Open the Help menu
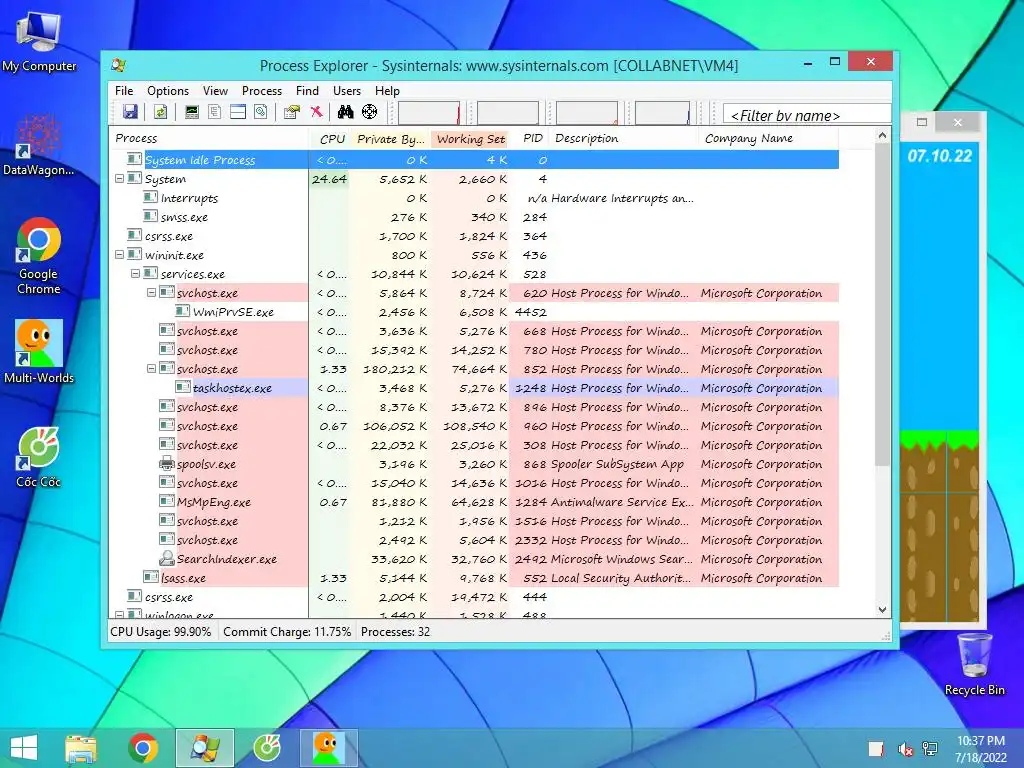Image resolution: width=1024 pixels, height=768 pixels. point(387,91)
